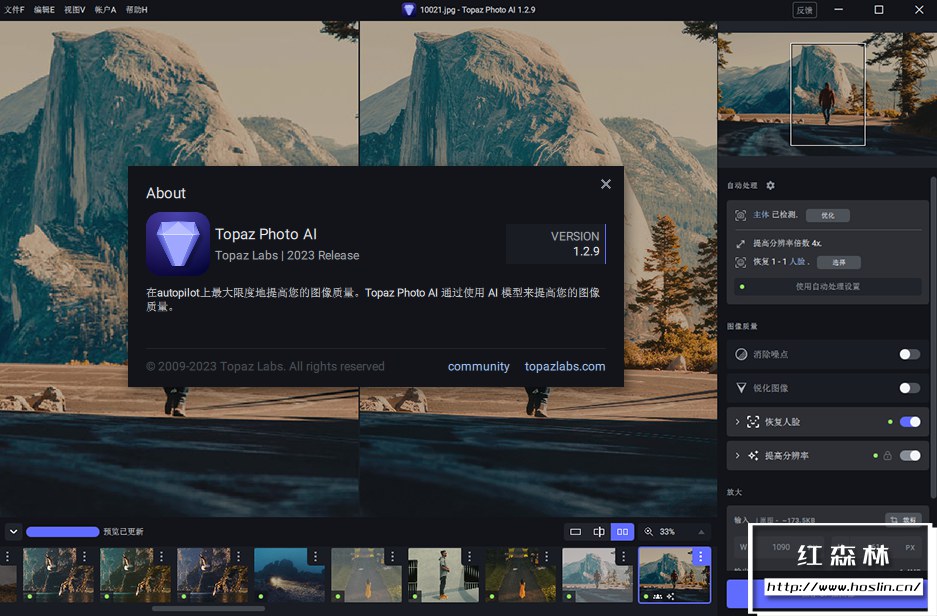Click the face icon on selected filmstrip thumbnail
This screenshot has width=937, height=616.
click(x=657, y=596)
